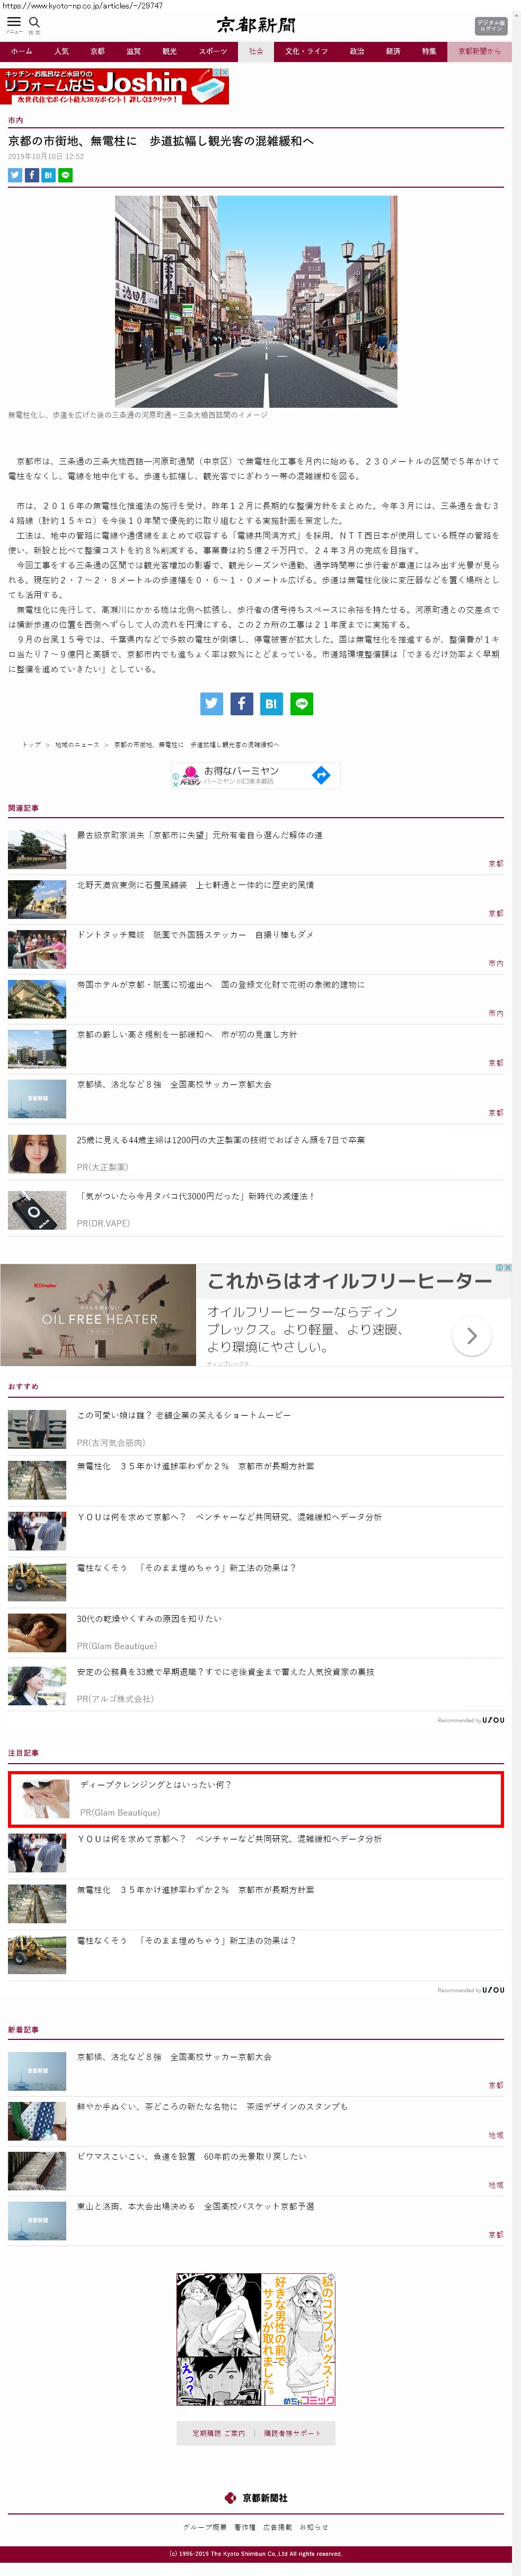The width and height of the screenshot is (521, 2576).
Task: Open the 文化・ライフ menu item
Action: (x=306, y=51)
